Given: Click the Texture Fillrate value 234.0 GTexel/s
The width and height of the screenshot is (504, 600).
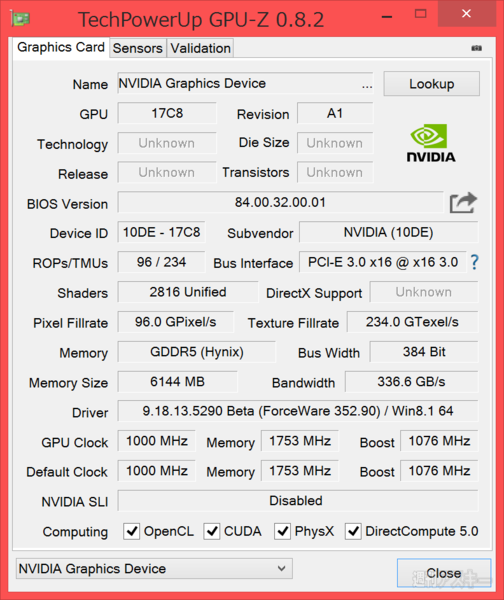Looking at the screenshot, I should pos(413,322).
